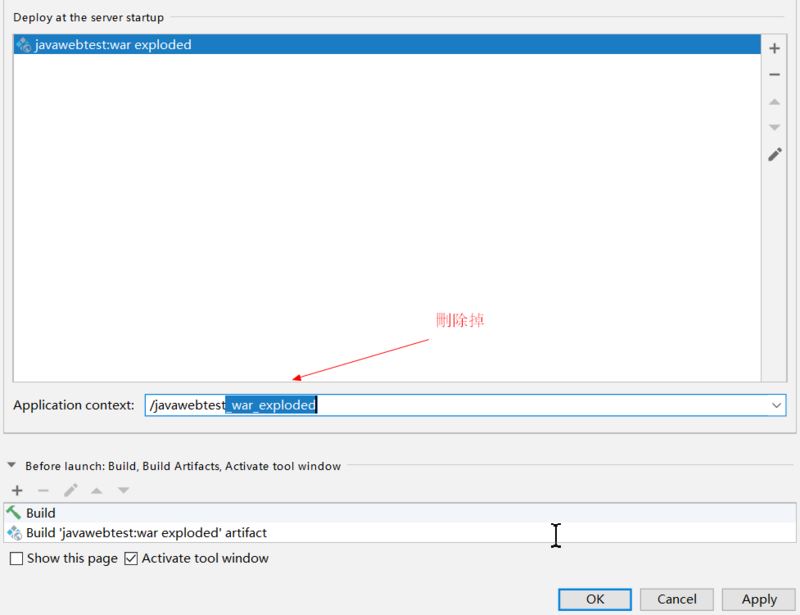Add a Before launch task with plus icon
The image size is (800, 615).
pyautogui.click(x=17, y=490)
